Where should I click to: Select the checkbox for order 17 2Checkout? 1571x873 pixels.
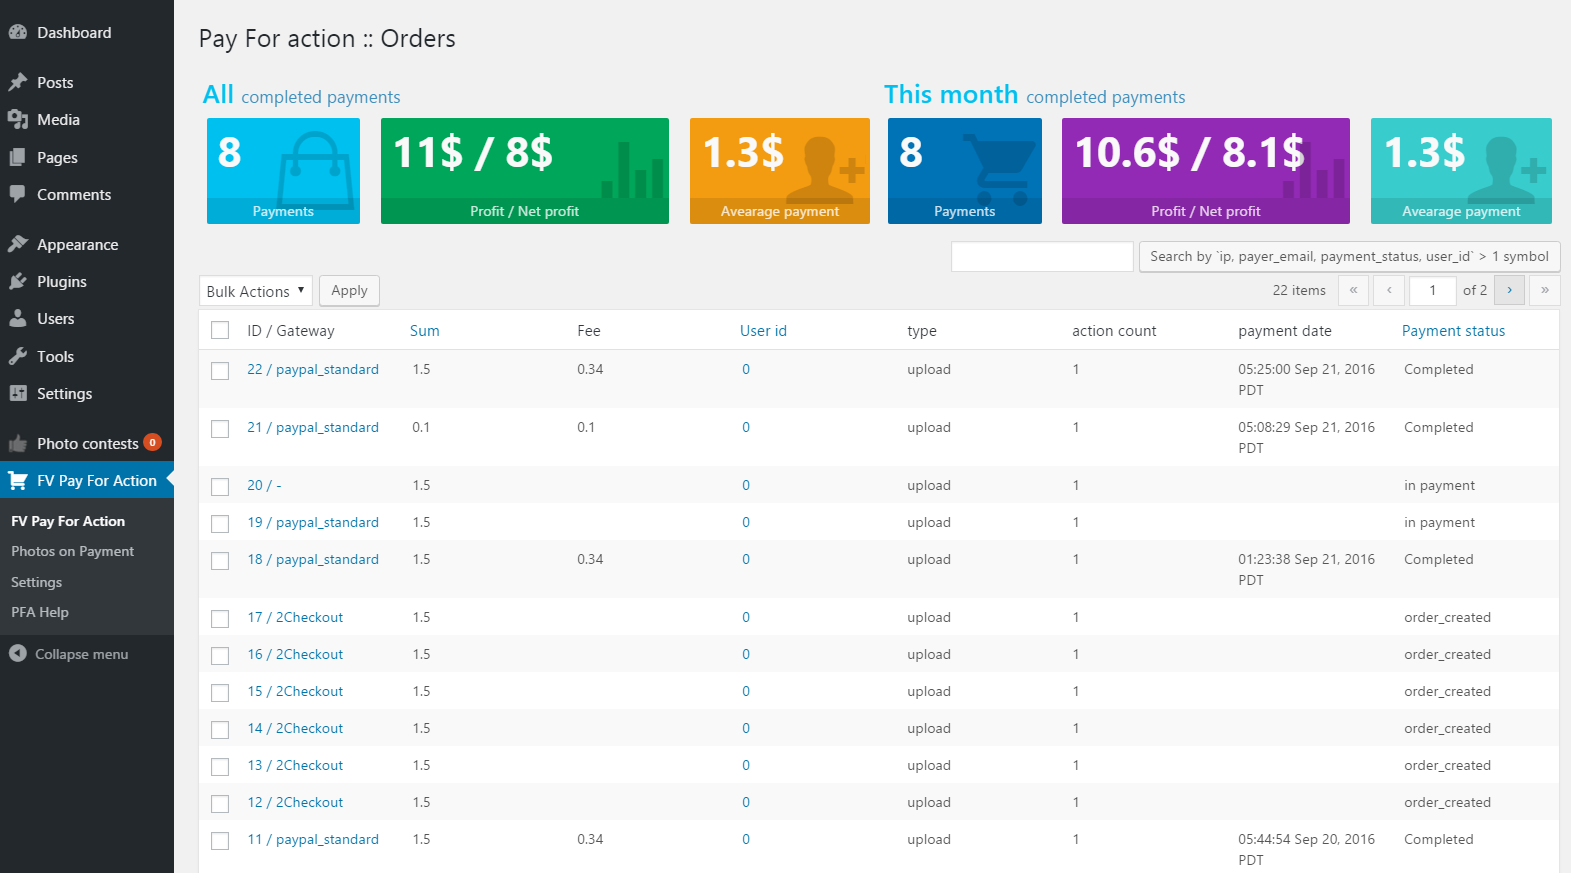220,619
